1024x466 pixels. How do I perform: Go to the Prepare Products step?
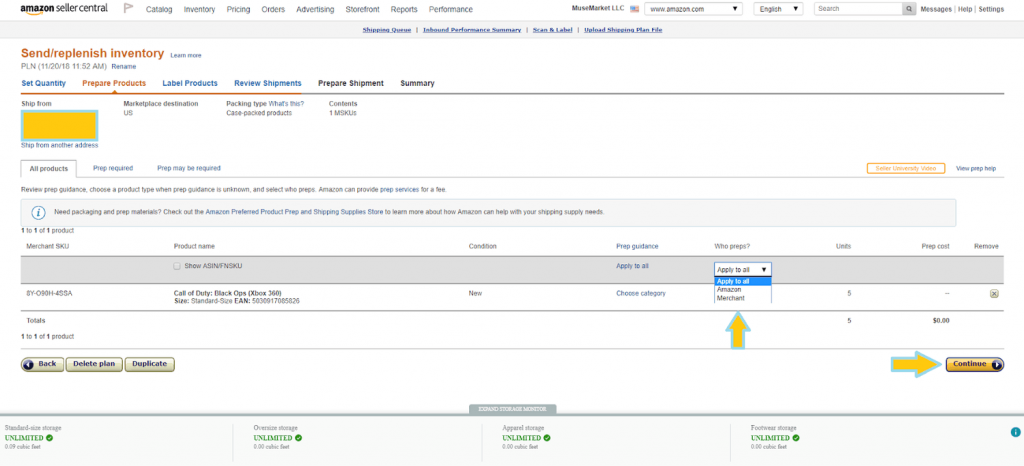tap(114, 84)
